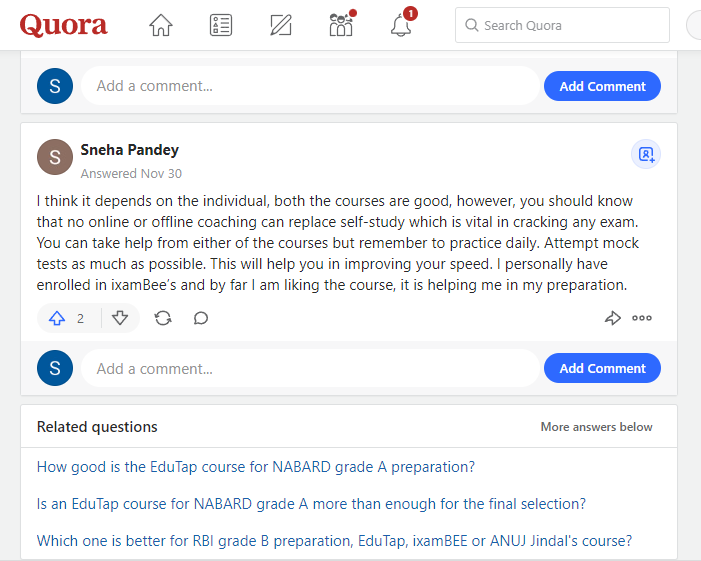This screenshot has height=561, width=701.
Task: Open question about EduTap NABARD course quality
Action: (256, 467)
